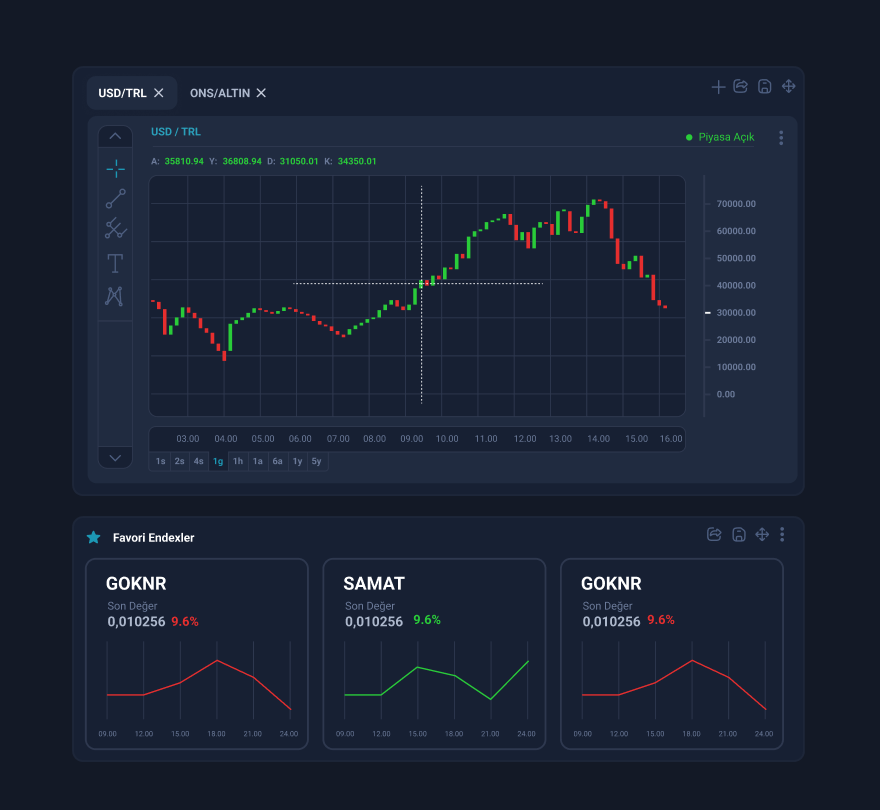This screenshot has height=810, width=880.
Task: Click the move icon in the Favori Endexler panel
Action: pos(762,535)
